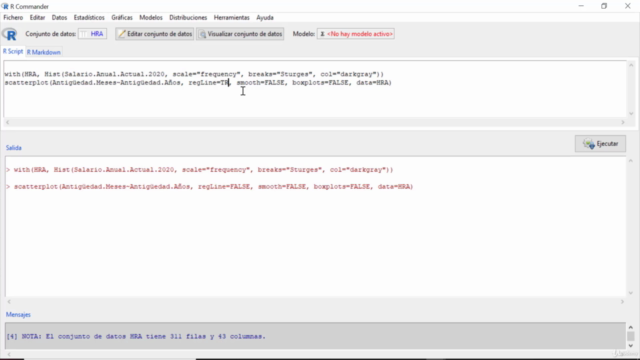Screen dimensions: 640x360
Task: Open the Ayuda menu
Action: point(265,18)
